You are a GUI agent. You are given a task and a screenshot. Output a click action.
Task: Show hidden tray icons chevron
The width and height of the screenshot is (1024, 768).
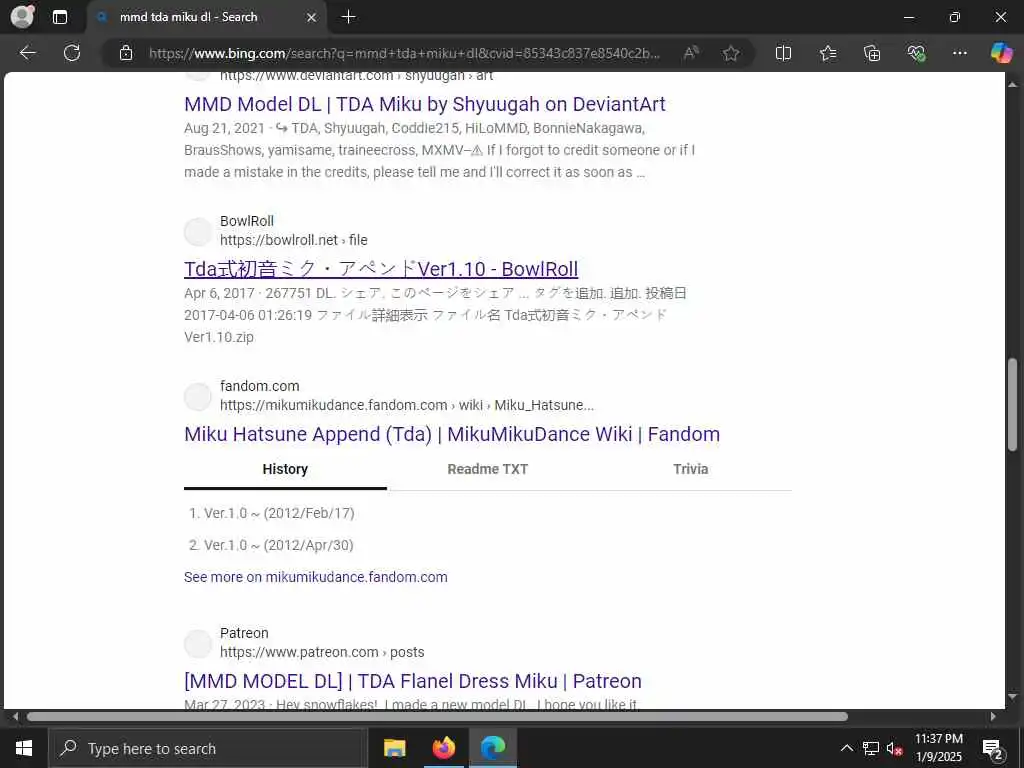846,748
